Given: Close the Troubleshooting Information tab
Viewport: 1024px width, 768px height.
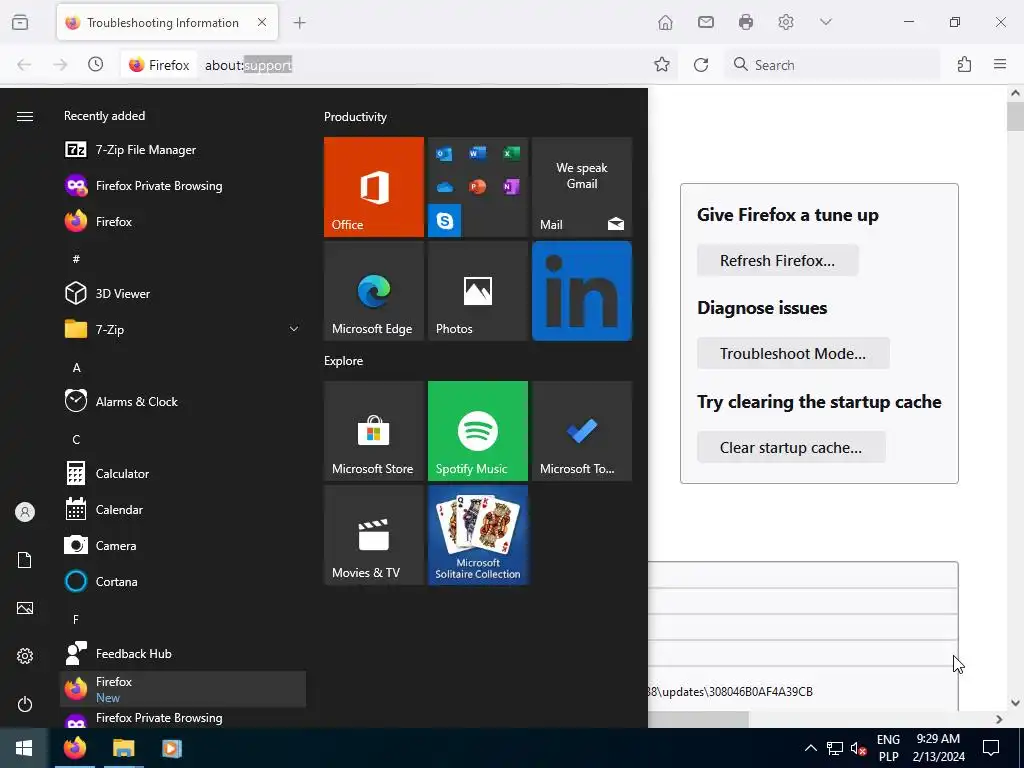Looking at the screenshot, I should coord(262,22).
